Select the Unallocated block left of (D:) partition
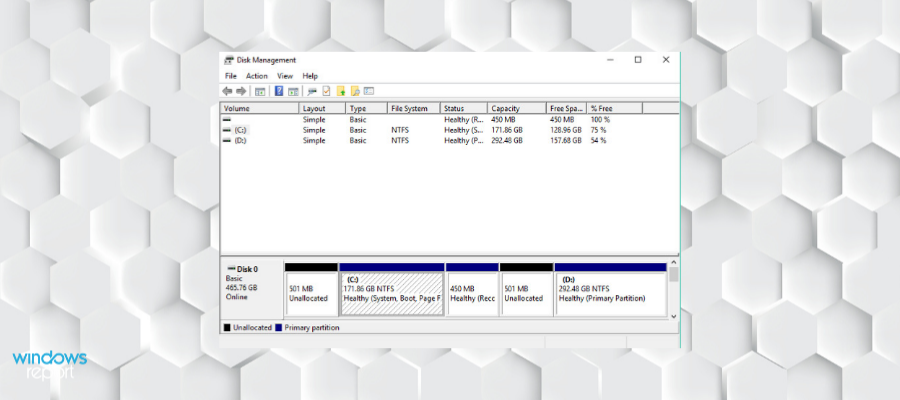Viewport: 900px width, 400px height. click(x=526, y=290)
